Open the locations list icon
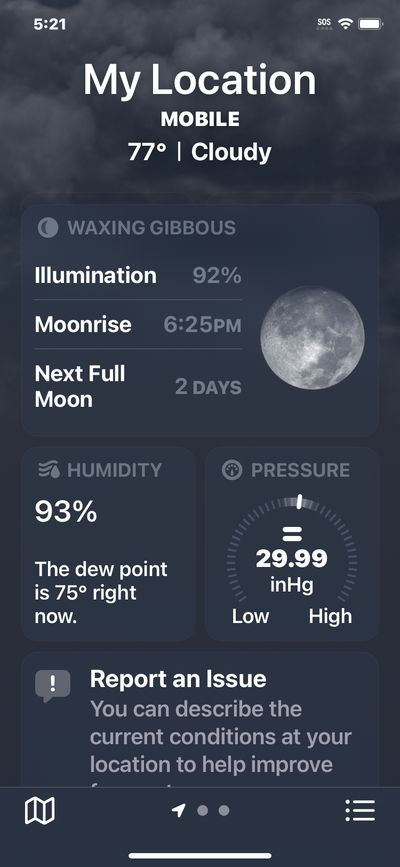This screenshot has width=400, height=867. click(x=360, y=811)
